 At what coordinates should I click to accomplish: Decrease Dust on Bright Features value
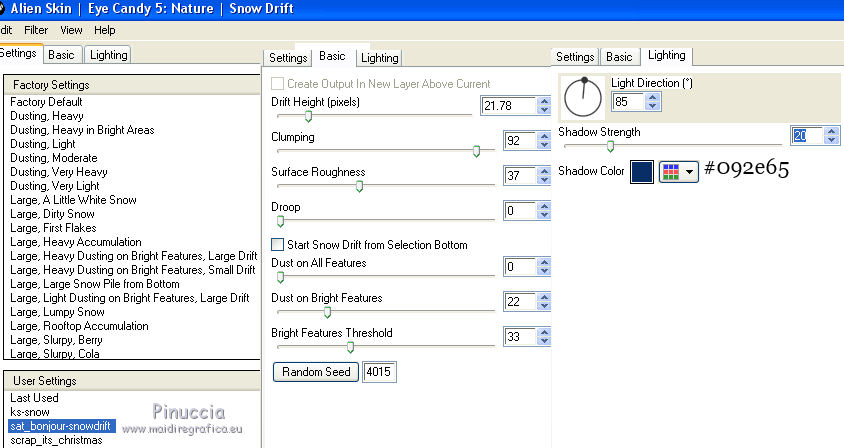coord(544,306)
